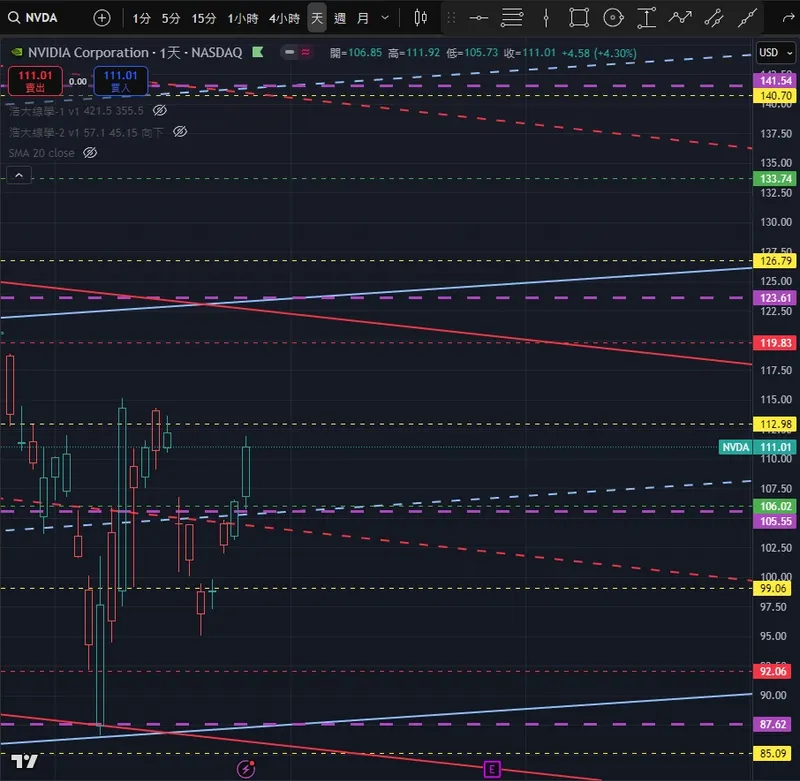Click the red 111.01 賣出 sell button

click(35, 81)
